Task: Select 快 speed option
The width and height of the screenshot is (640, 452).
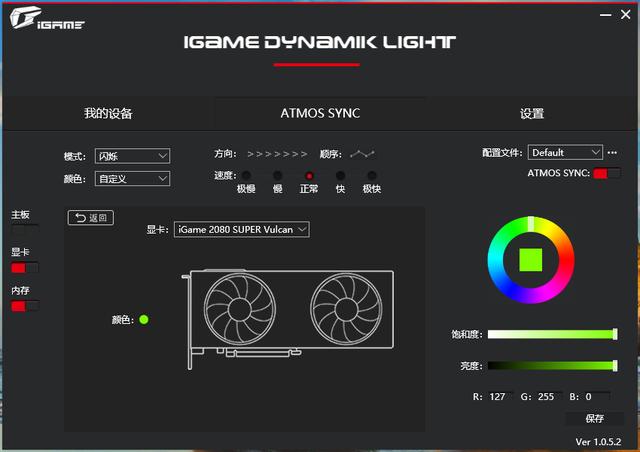Action: pos(340,176)
